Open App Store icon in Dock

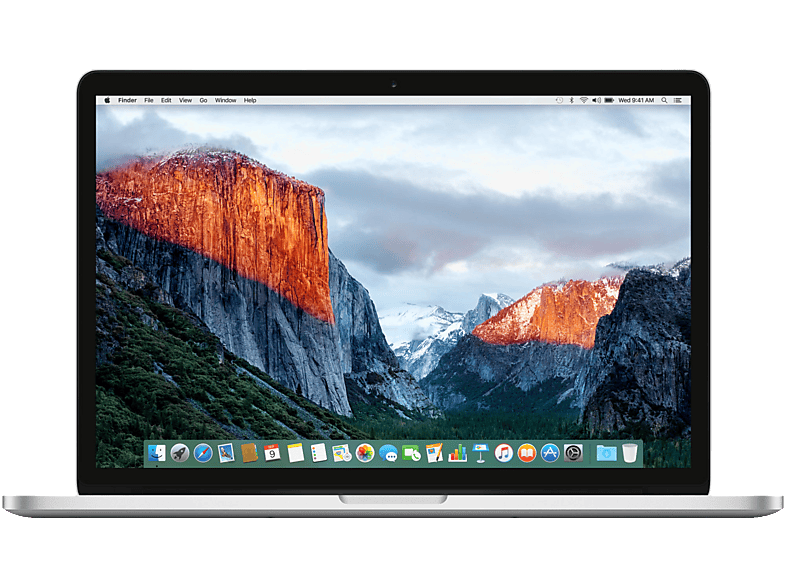550,453
